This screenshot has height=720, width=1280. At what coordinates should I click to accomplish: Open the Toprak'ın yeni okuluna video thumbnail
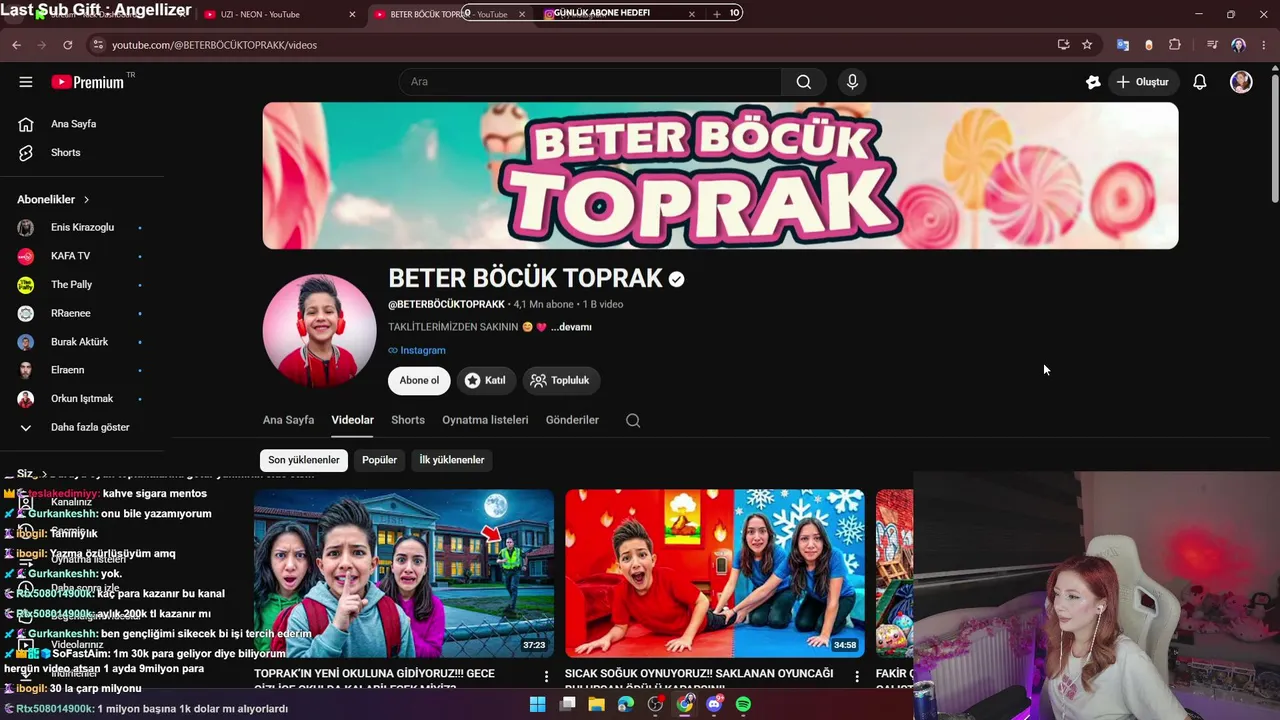point(404,573)
